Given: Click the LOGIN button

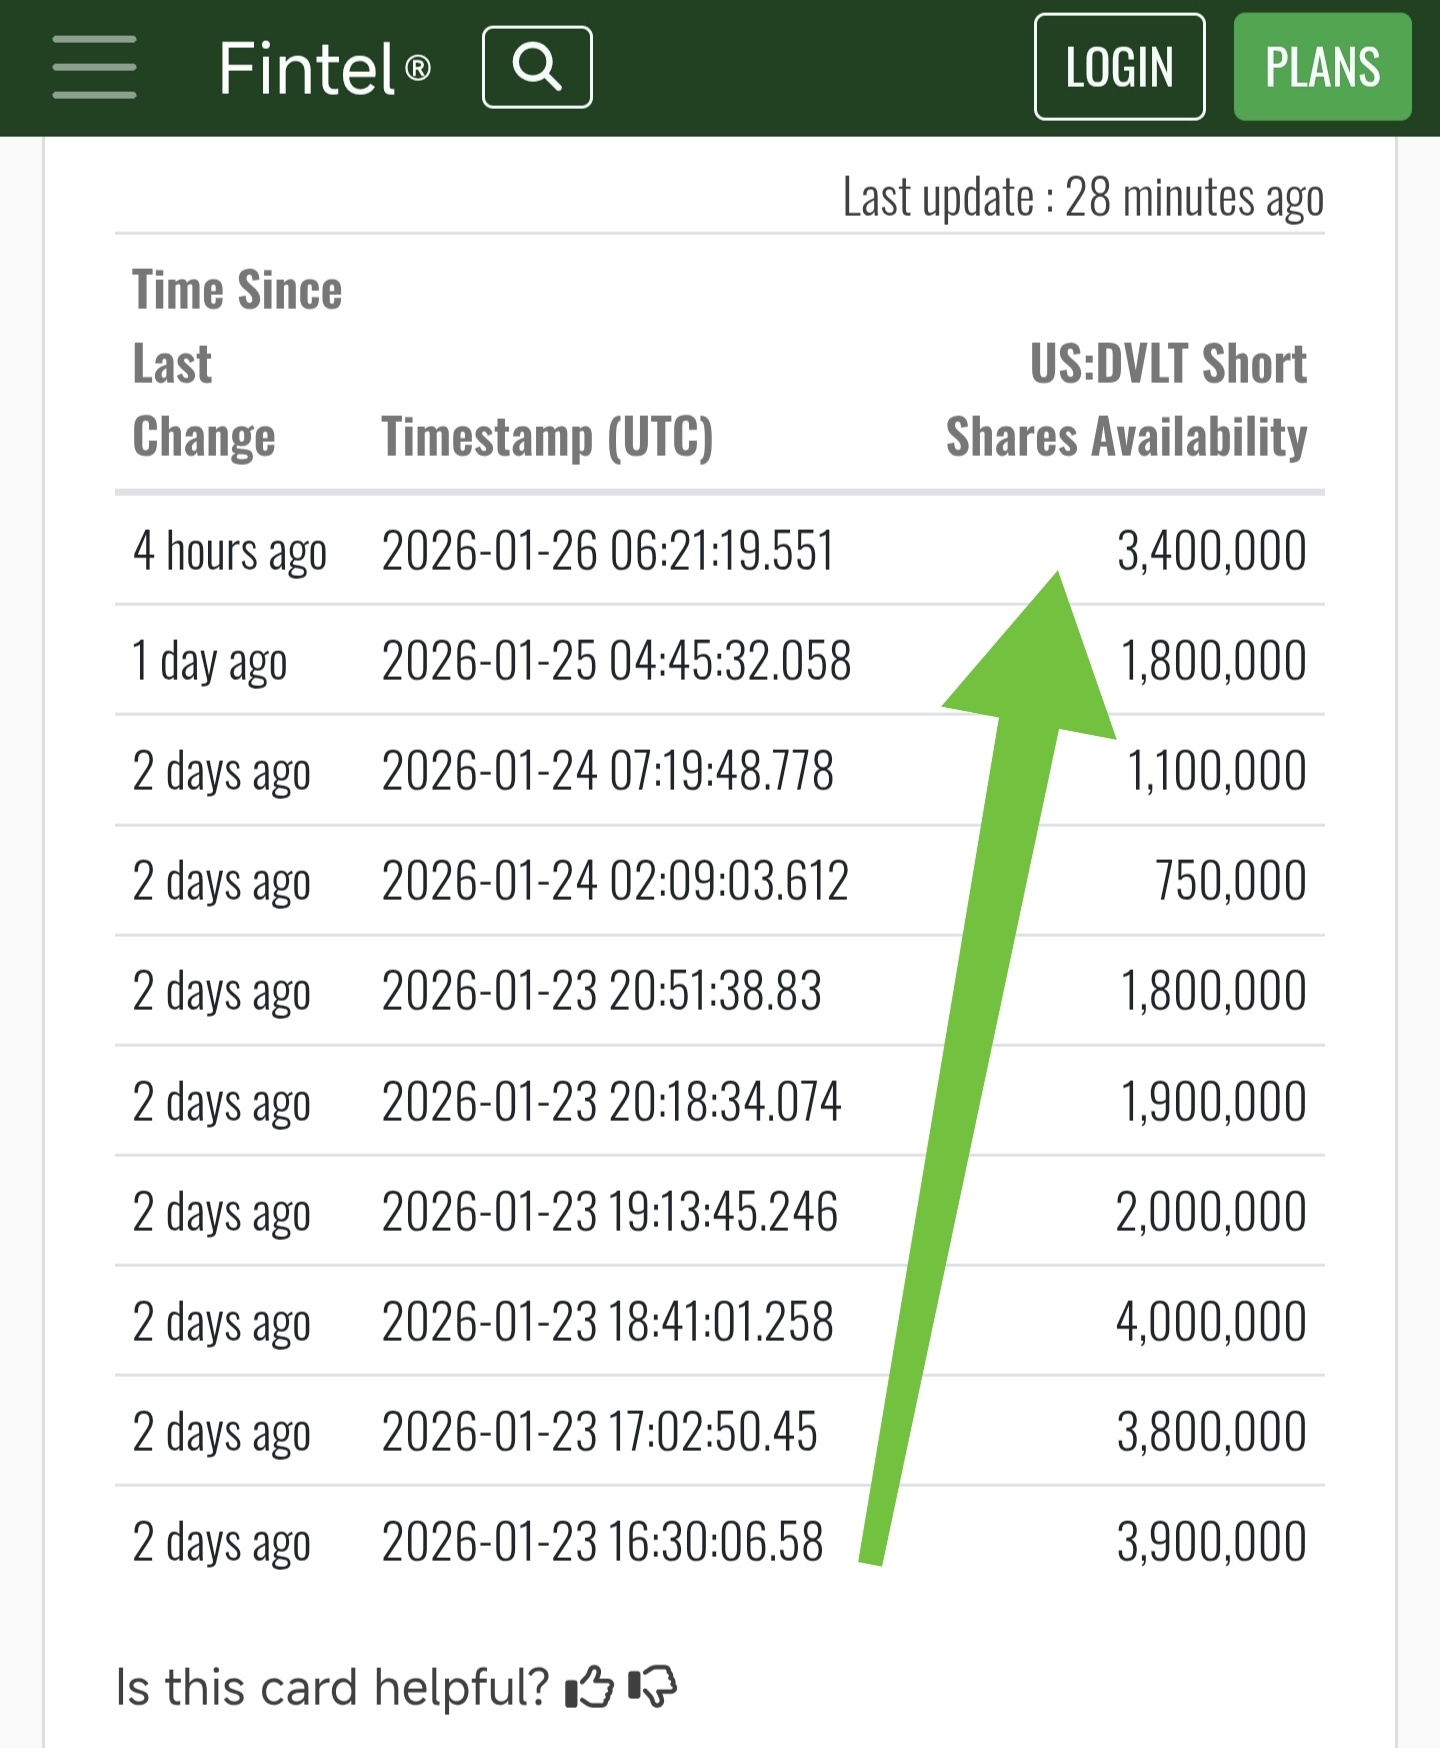Looking at the screenshot, I should (1119, 67).
